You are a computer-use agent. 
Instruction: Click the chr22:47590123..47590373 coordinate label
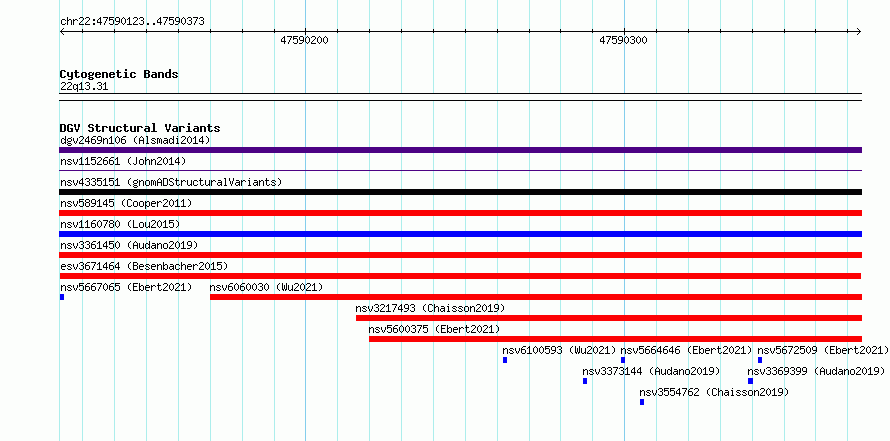point(132,22)
